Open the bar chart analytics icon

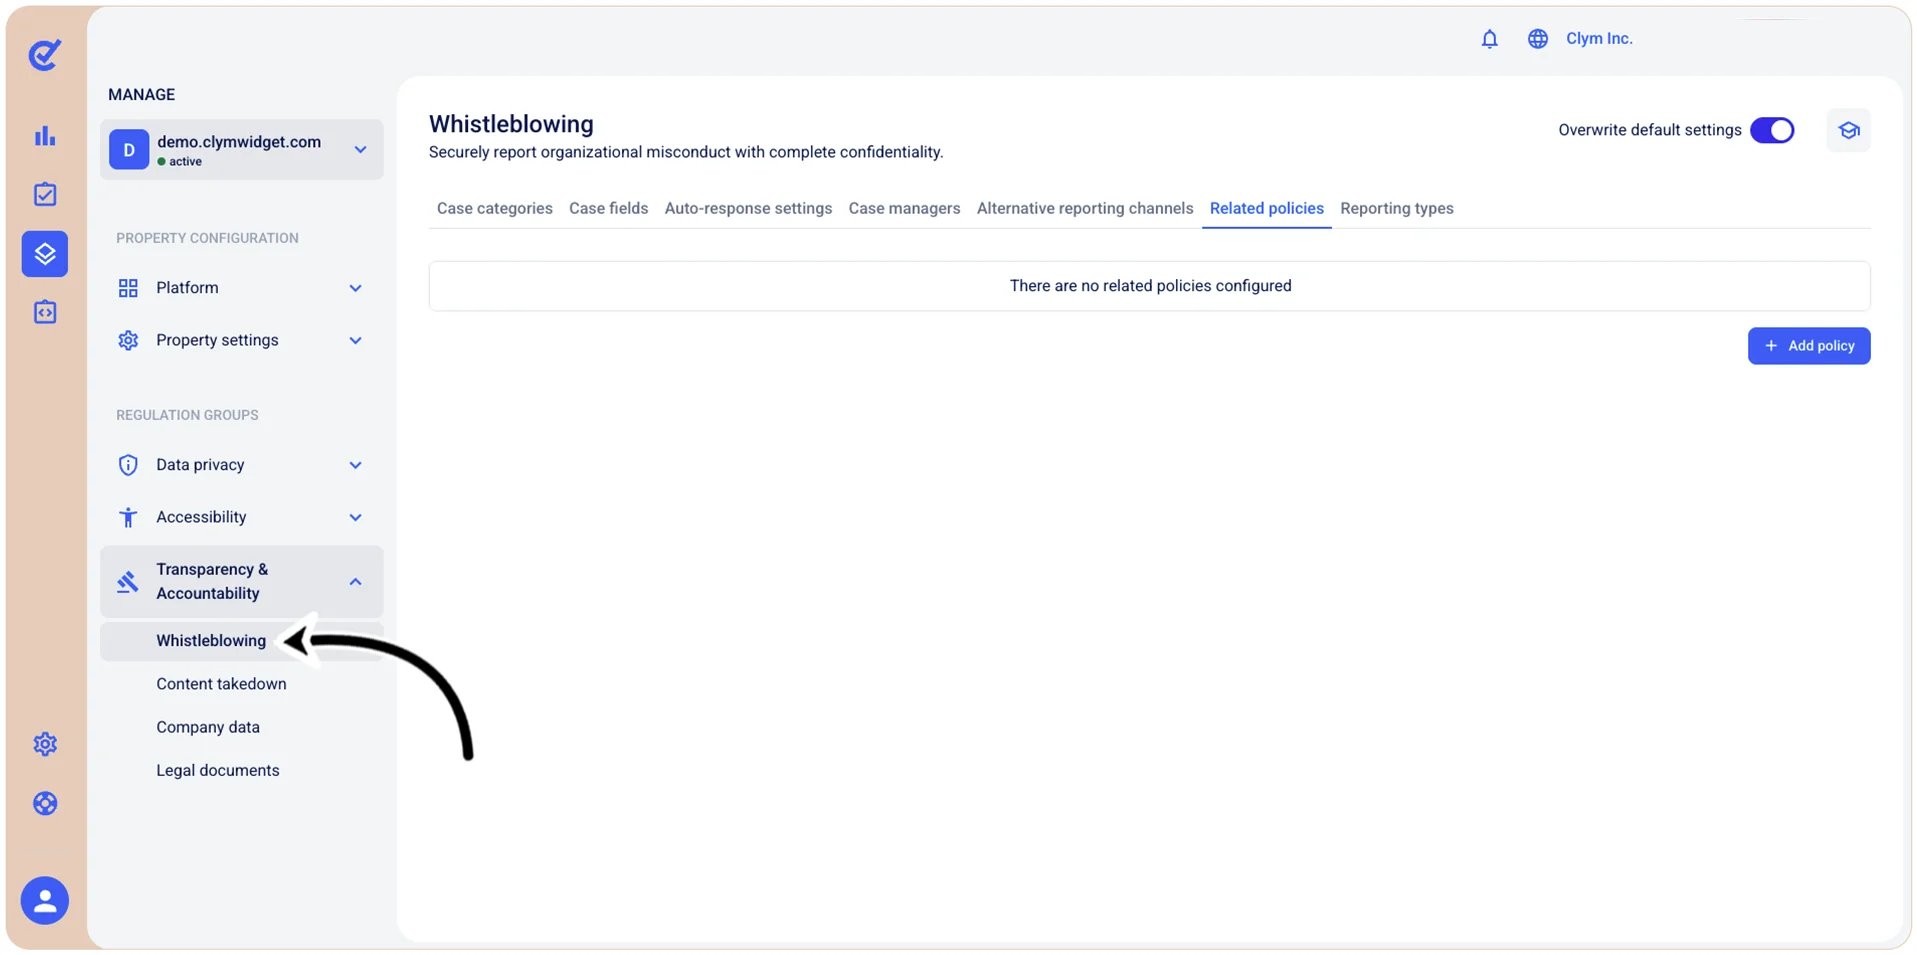pos(45,136)
